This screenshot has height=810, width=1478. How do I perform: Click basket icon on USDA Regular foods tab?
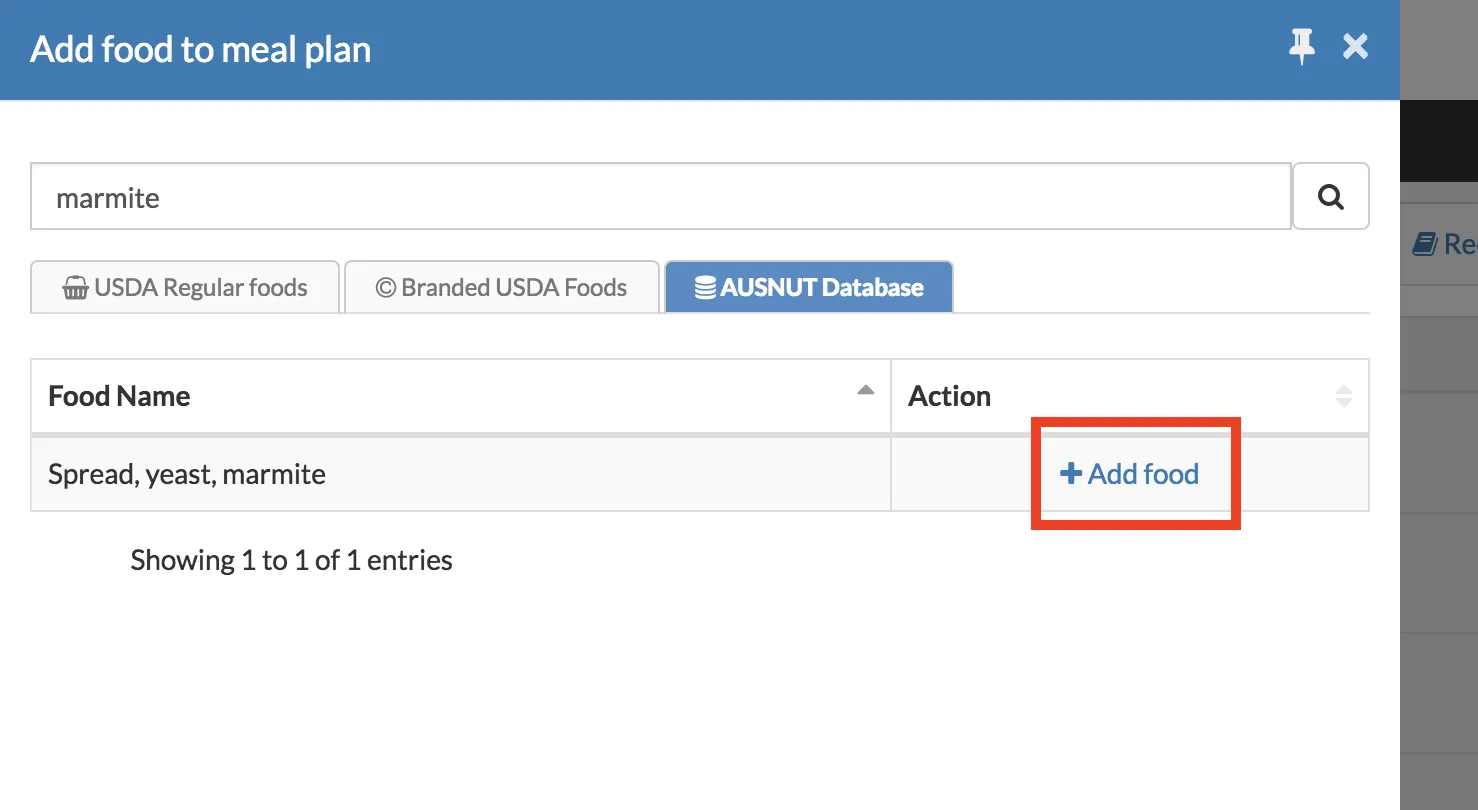coord(76,289)
